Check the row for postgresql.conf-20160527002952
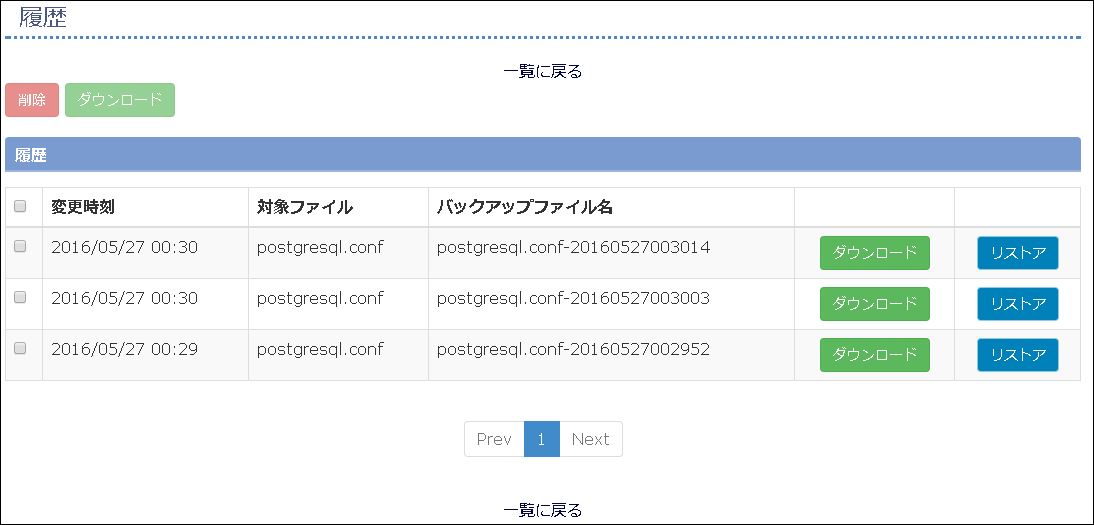Viewport: 1094px width, 525px height. [20, 348]
